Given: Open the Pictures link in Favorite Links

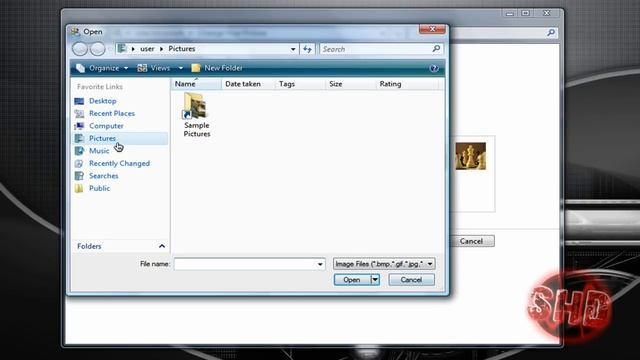Looking at the screenshot, I should coord(102,138).
